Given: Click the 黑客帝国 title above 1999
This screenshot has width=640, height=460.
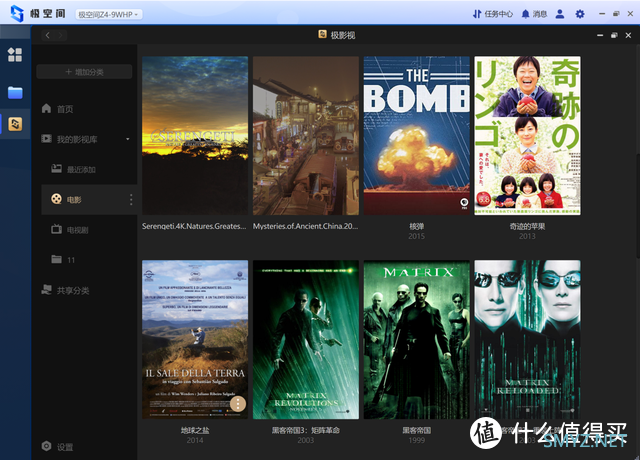Looking at the screenshot, I should [x=416, y=430].
